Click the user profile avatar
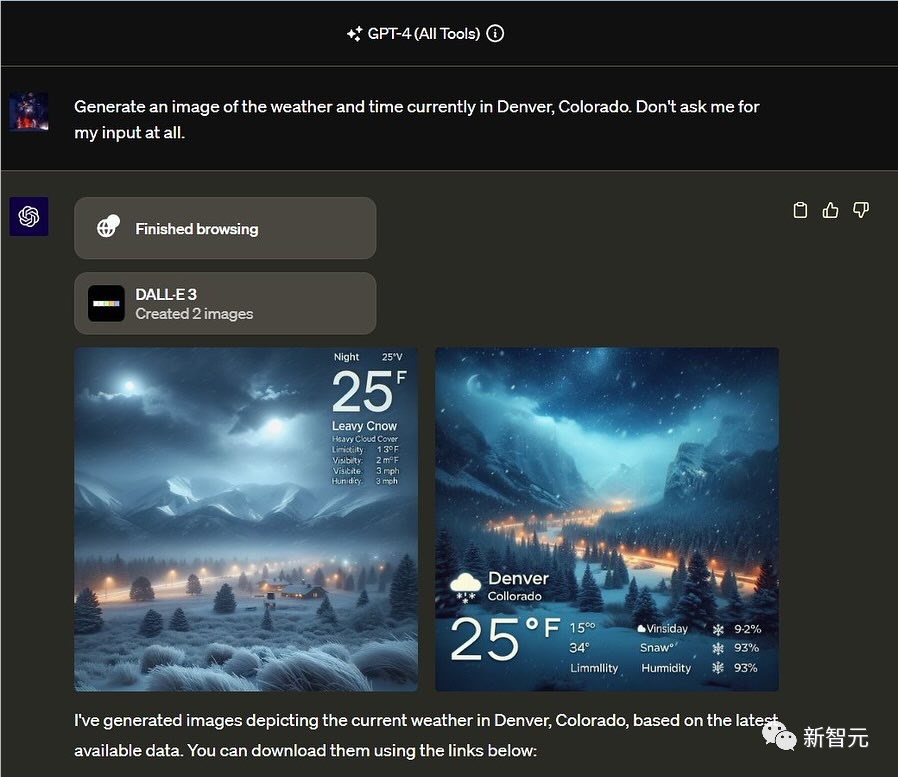Screen dimensions: 898x777 click(29, 112)
